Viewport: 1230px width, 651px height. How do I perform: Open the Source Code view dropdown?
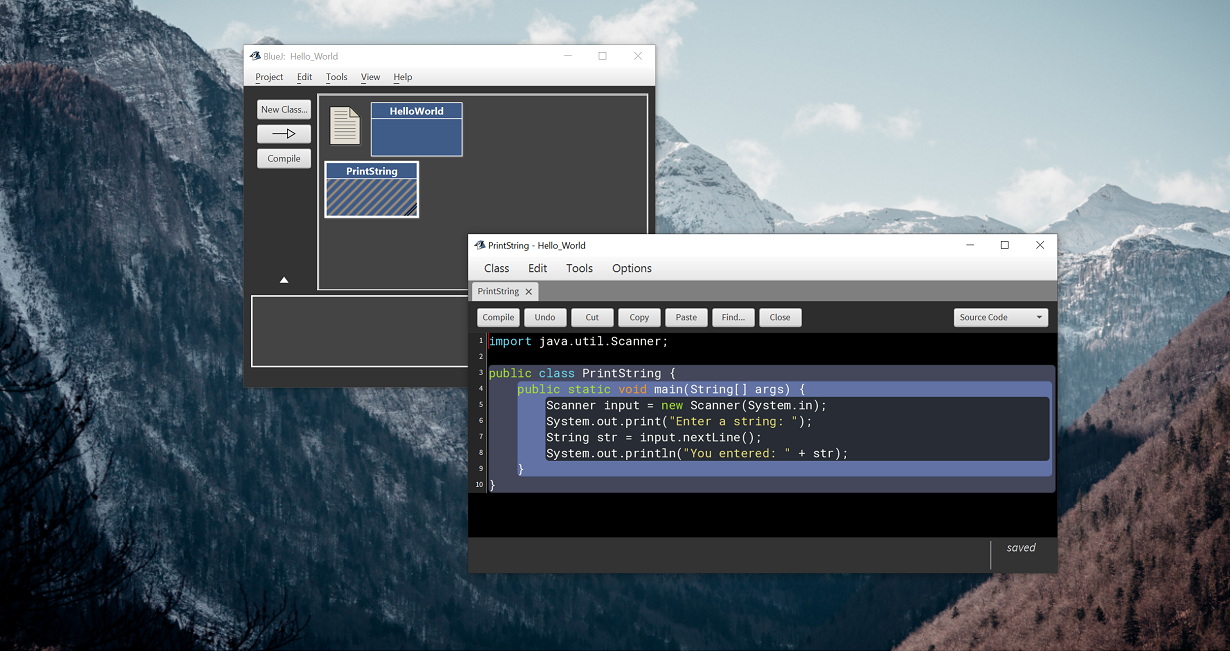(x=1000, y=317)
